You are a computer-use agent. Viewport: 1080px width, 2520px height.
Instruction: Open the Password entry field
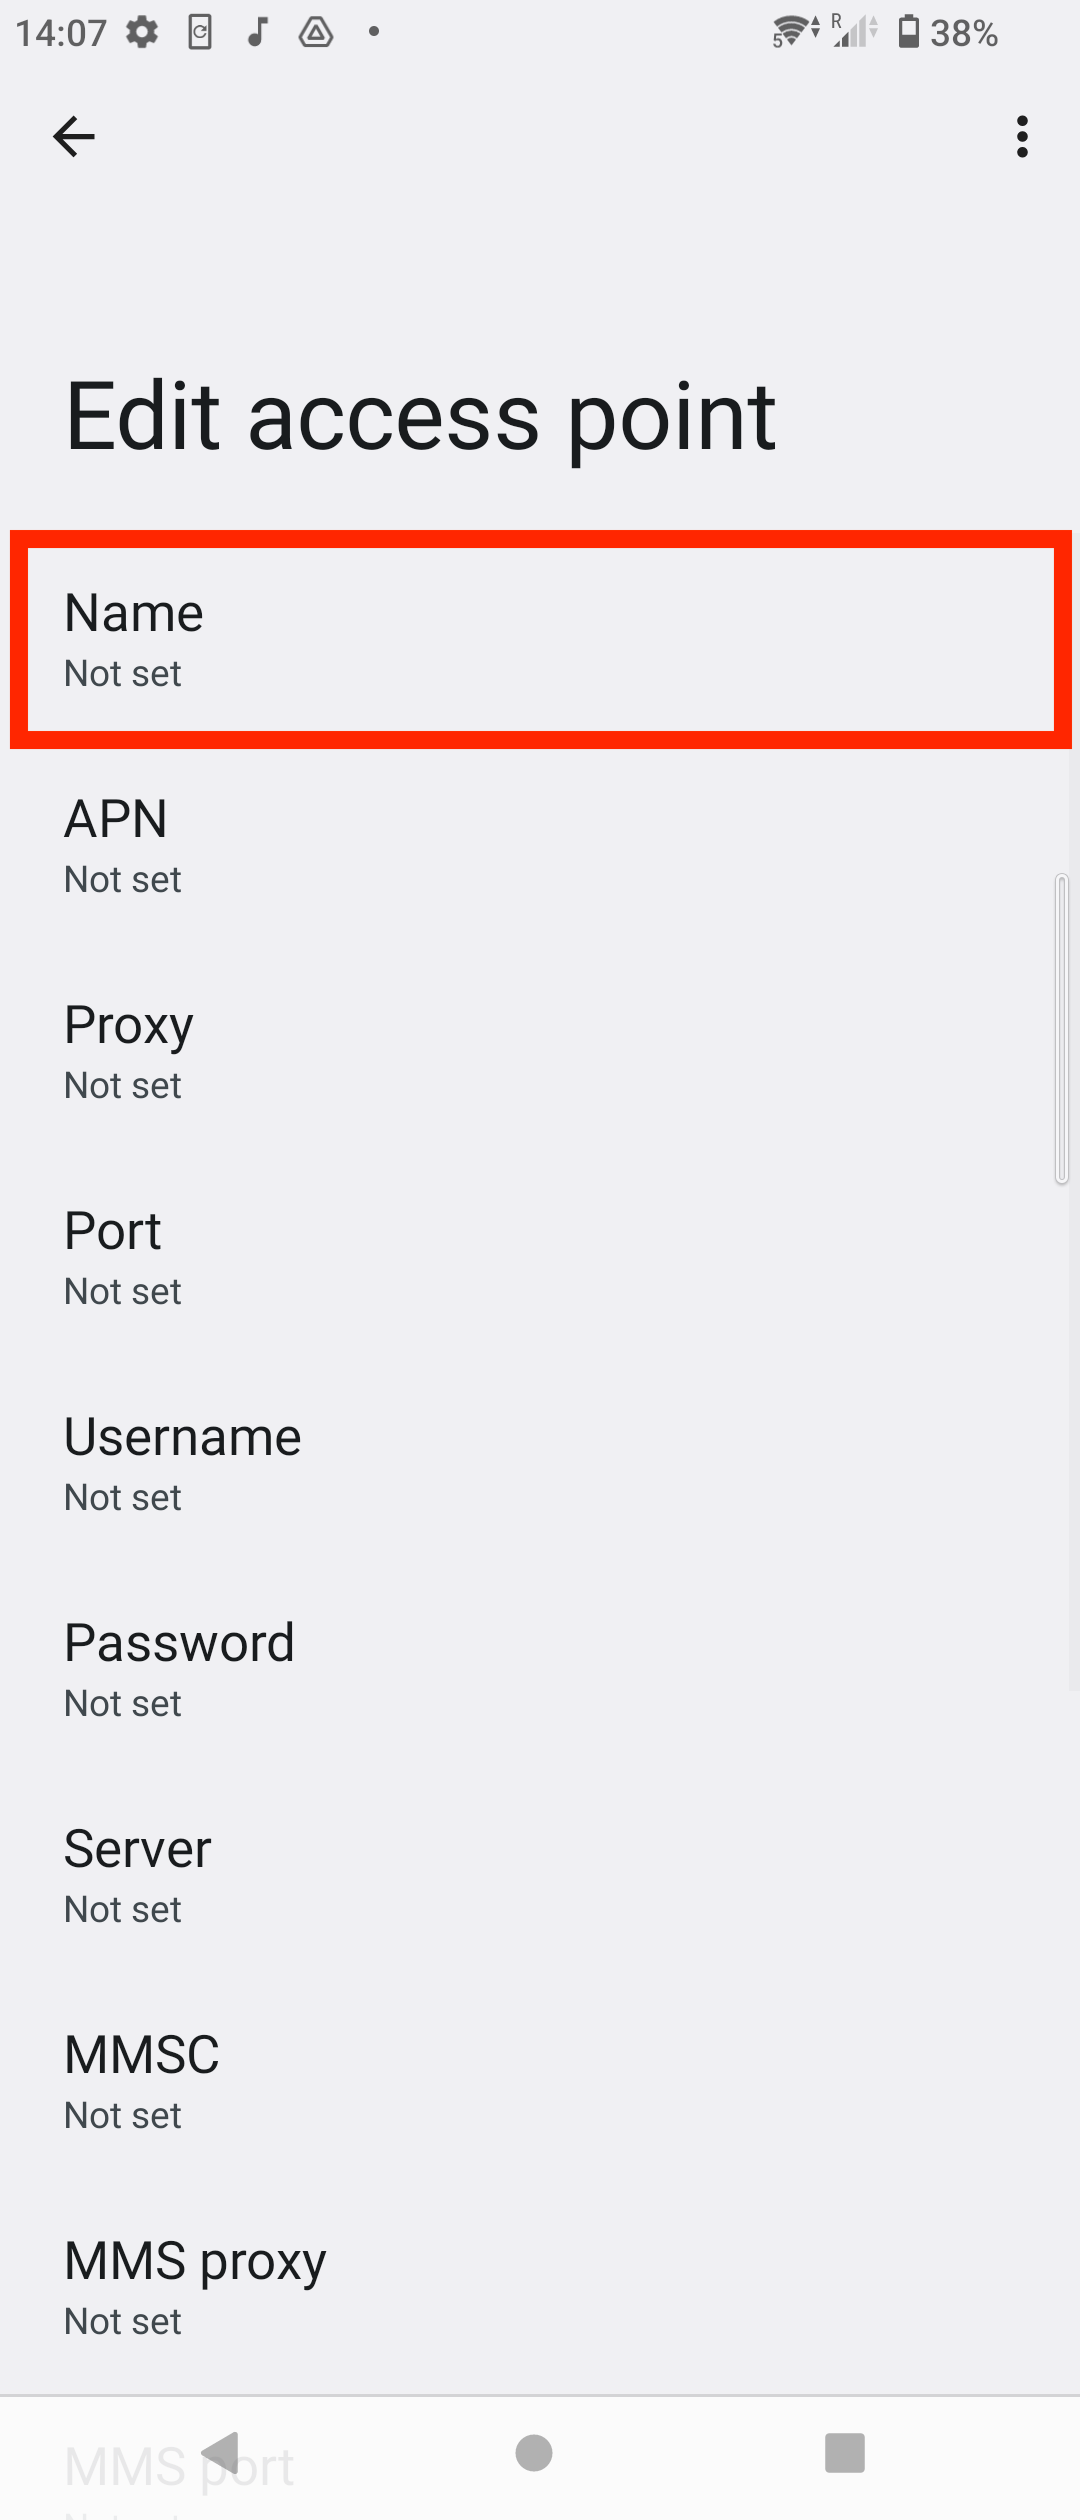[x=540, y=1668]
